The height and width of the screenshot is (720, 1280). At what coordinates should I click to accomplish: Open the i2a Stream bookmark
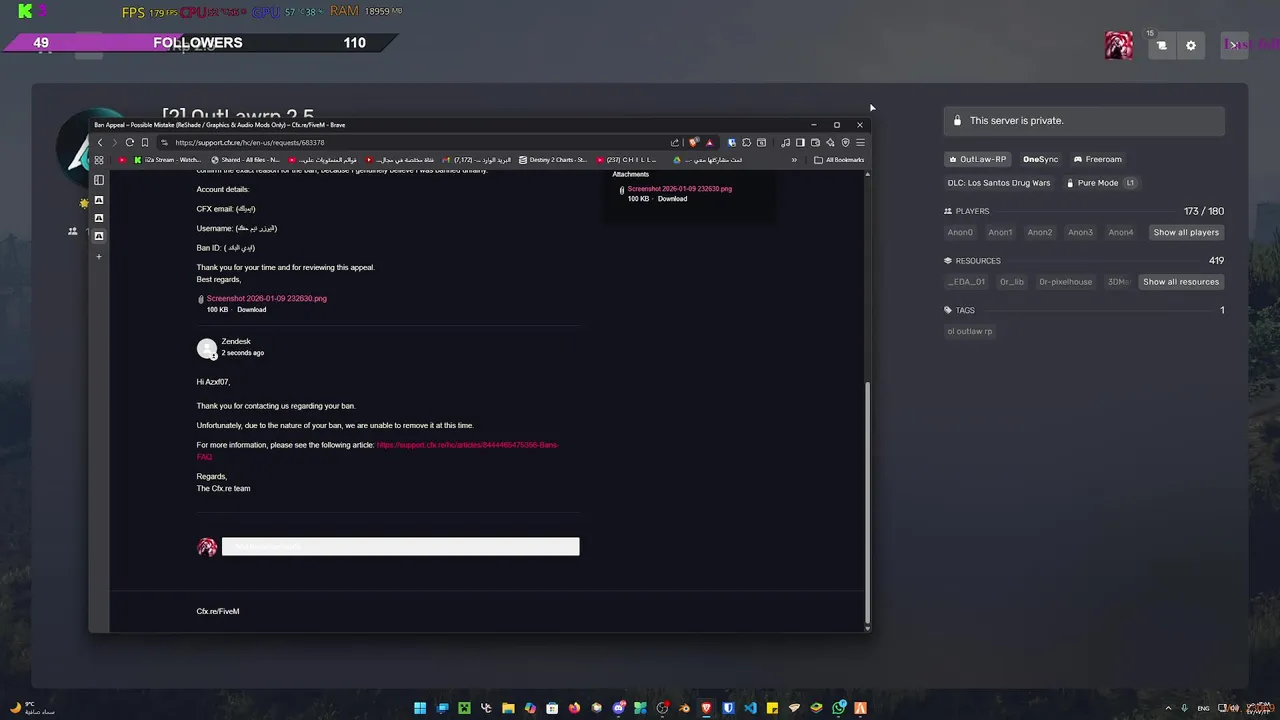[x=167, y=160]
